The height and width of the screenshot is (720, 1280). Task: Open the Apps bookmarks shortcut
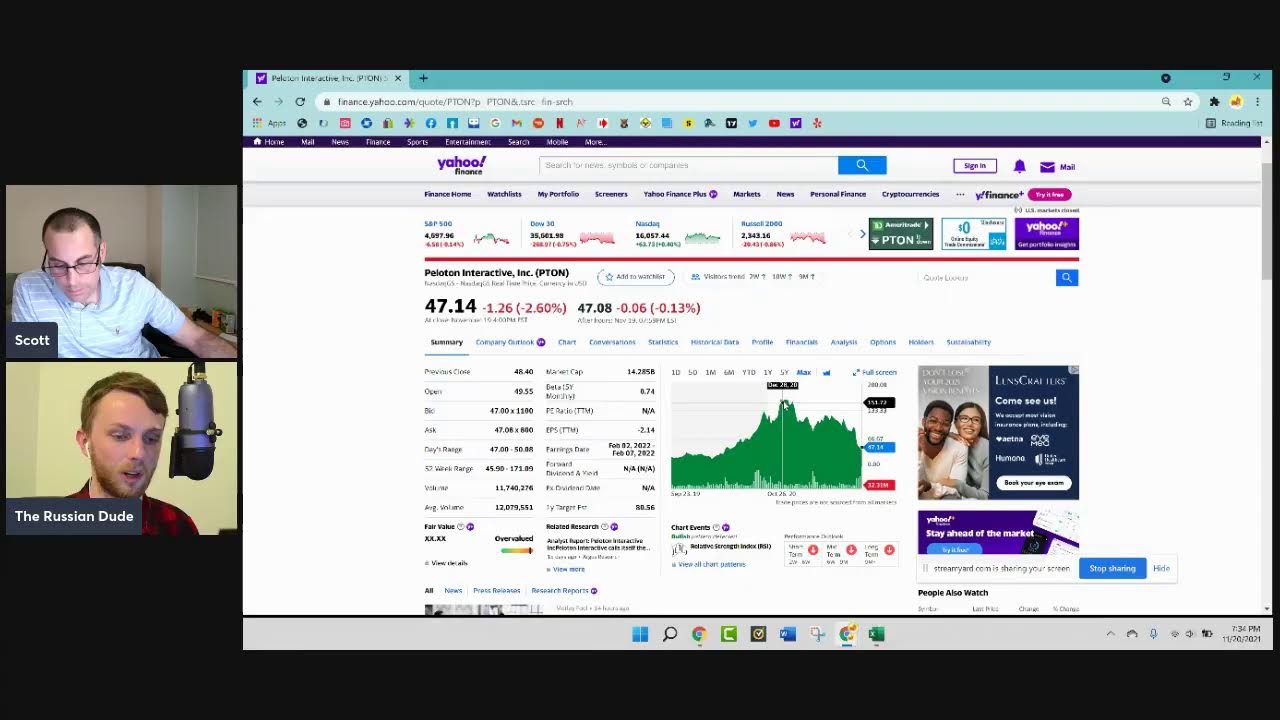[269, 123]
